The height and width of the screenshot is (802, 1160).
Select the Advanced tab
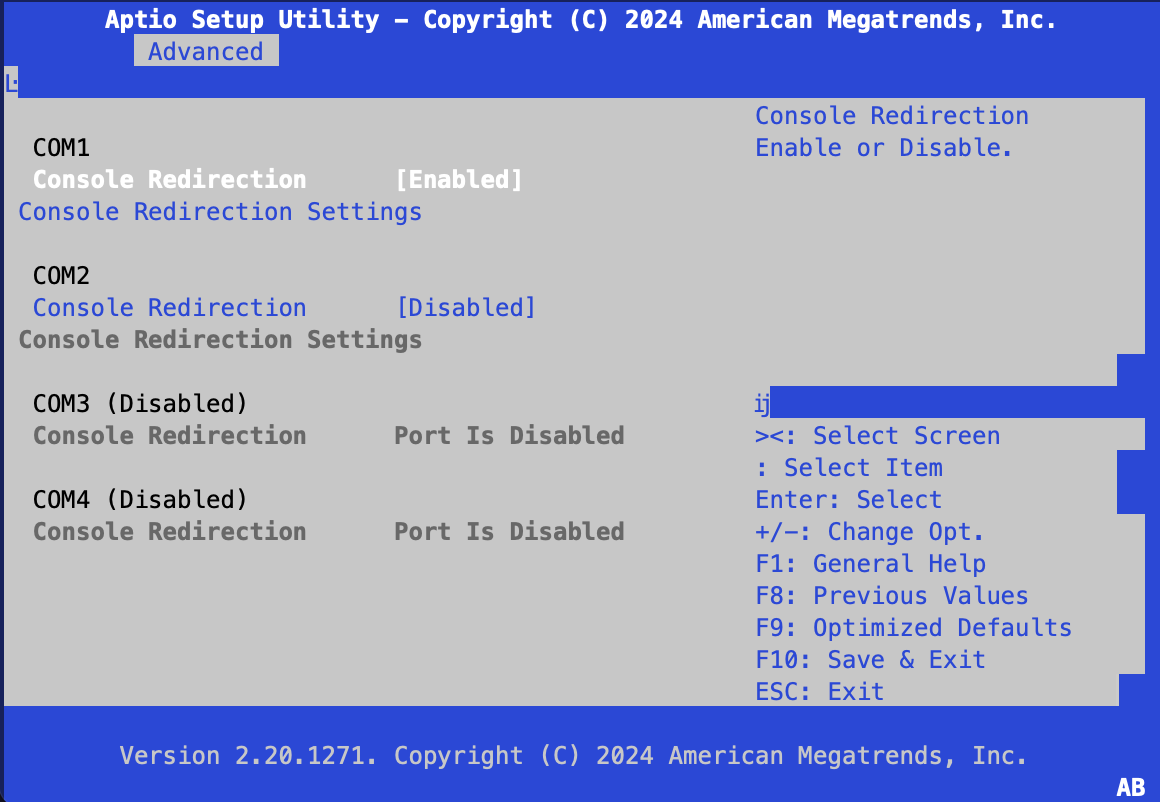[x=206, y=51]
